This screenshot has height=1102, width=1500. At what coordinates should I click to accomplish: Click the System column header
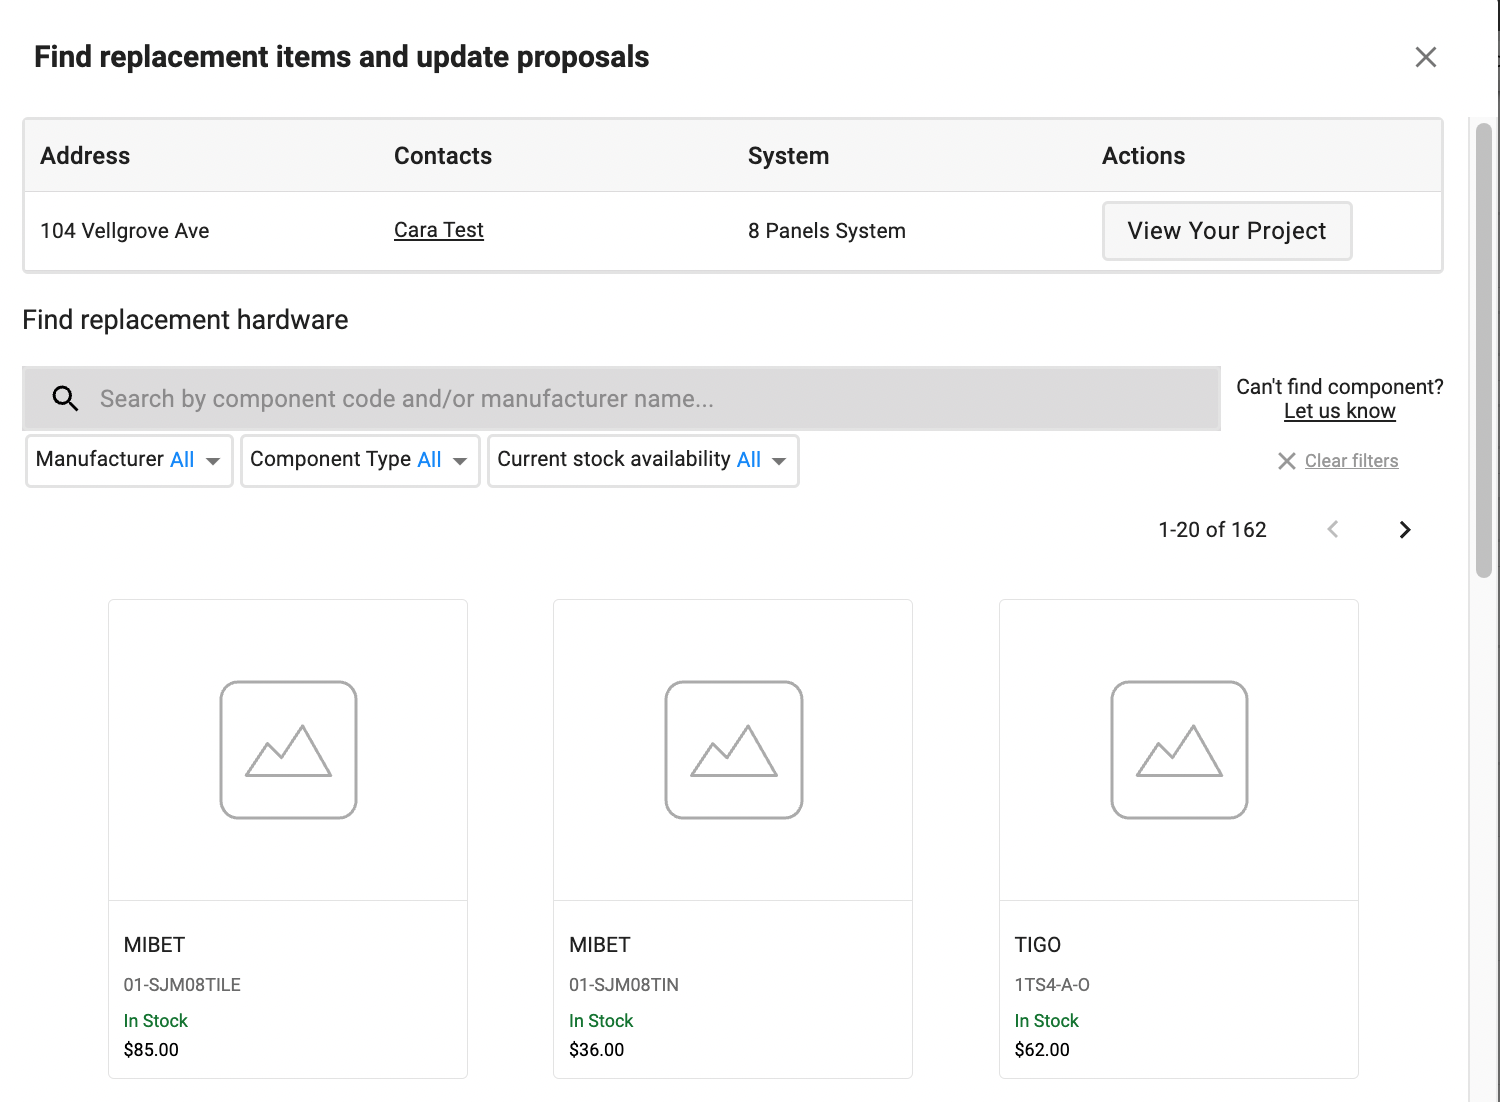point(789,156)
